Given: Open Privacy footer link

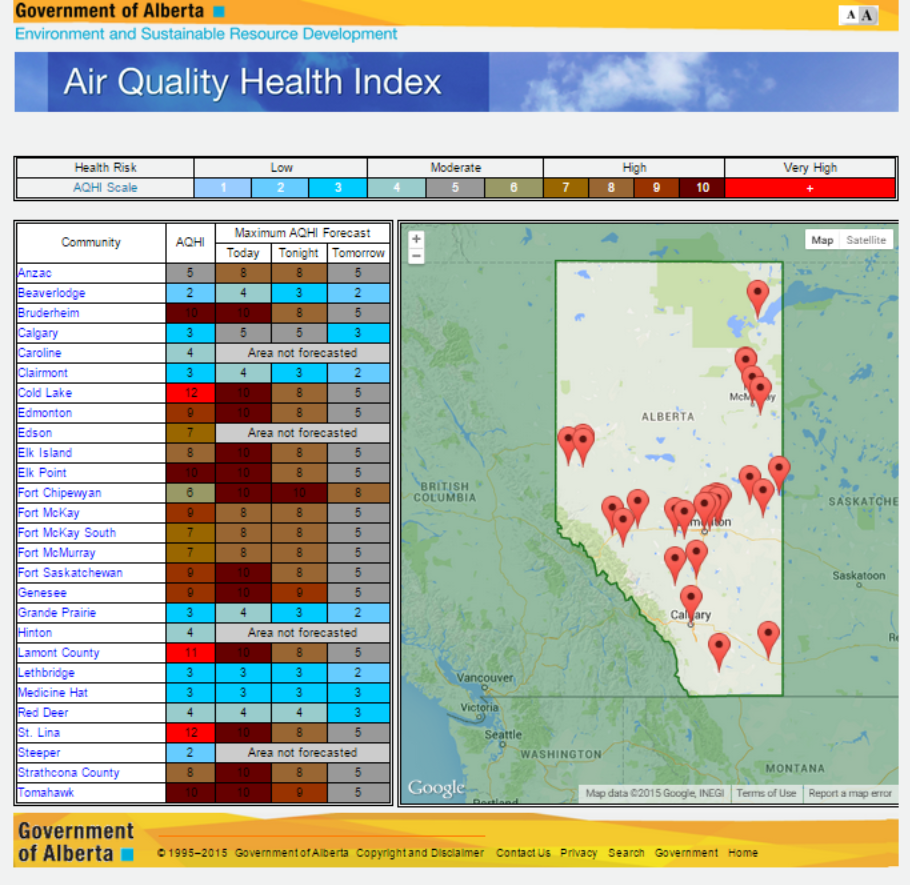Looking at the screenshot, I should click(x=579, y=853).
